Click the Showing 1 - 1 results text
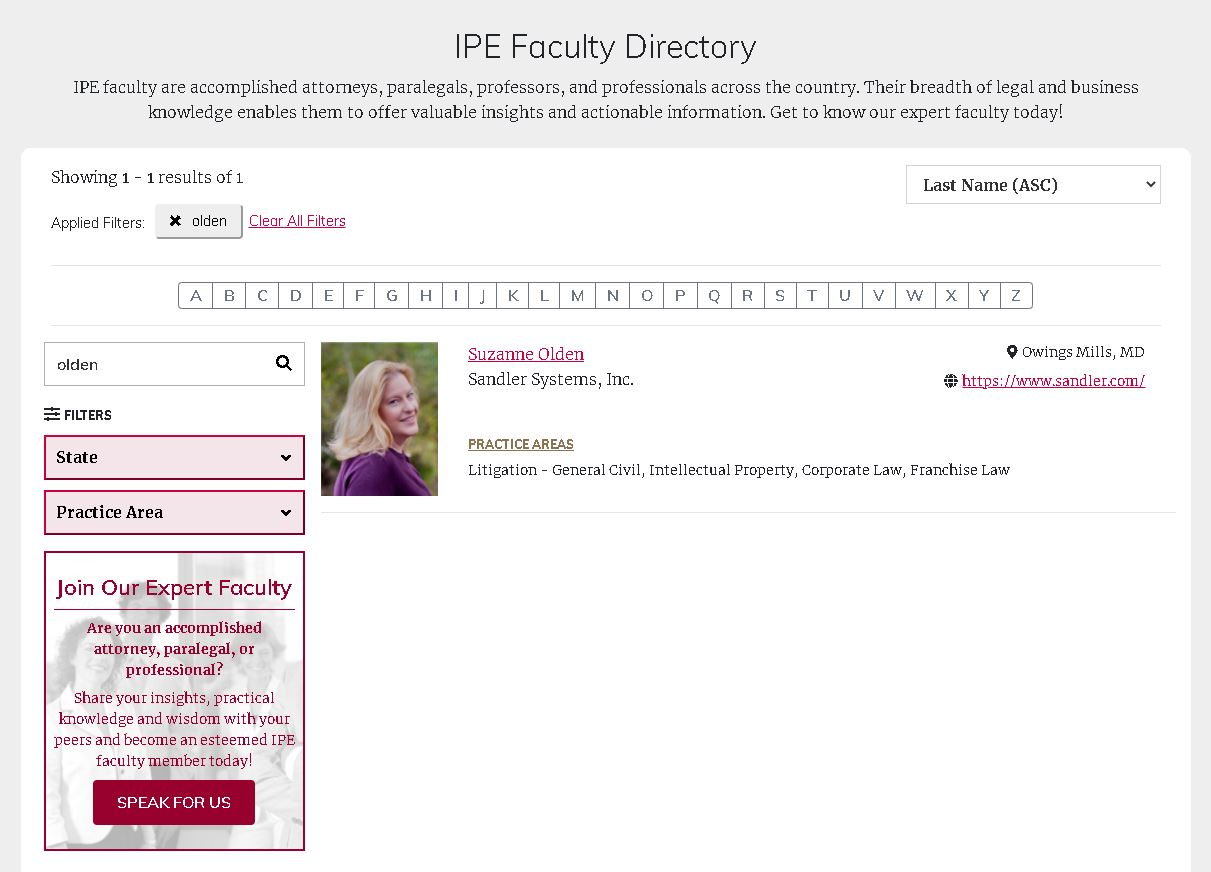The height and width of the screenshot is (872, 1211). (147, 177)
